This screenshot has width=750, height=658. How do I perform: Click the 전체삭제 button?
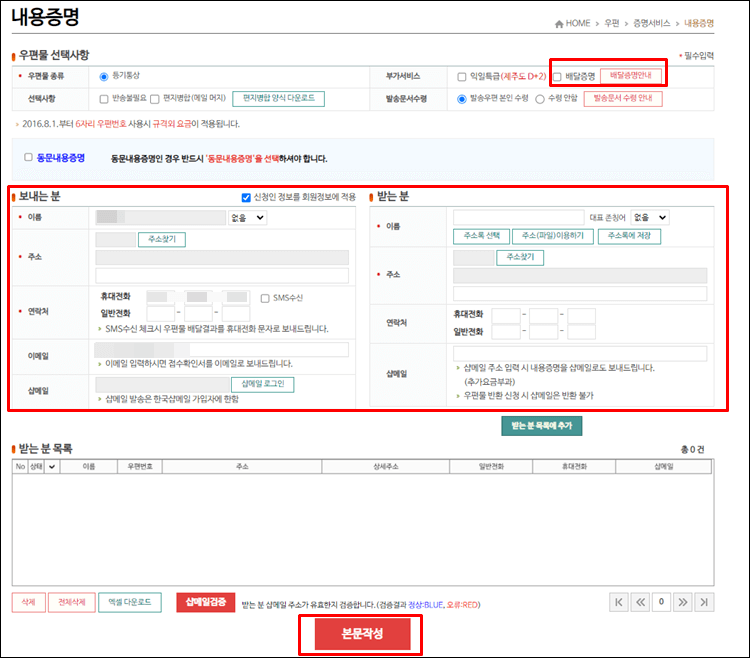tap(72, 602)
